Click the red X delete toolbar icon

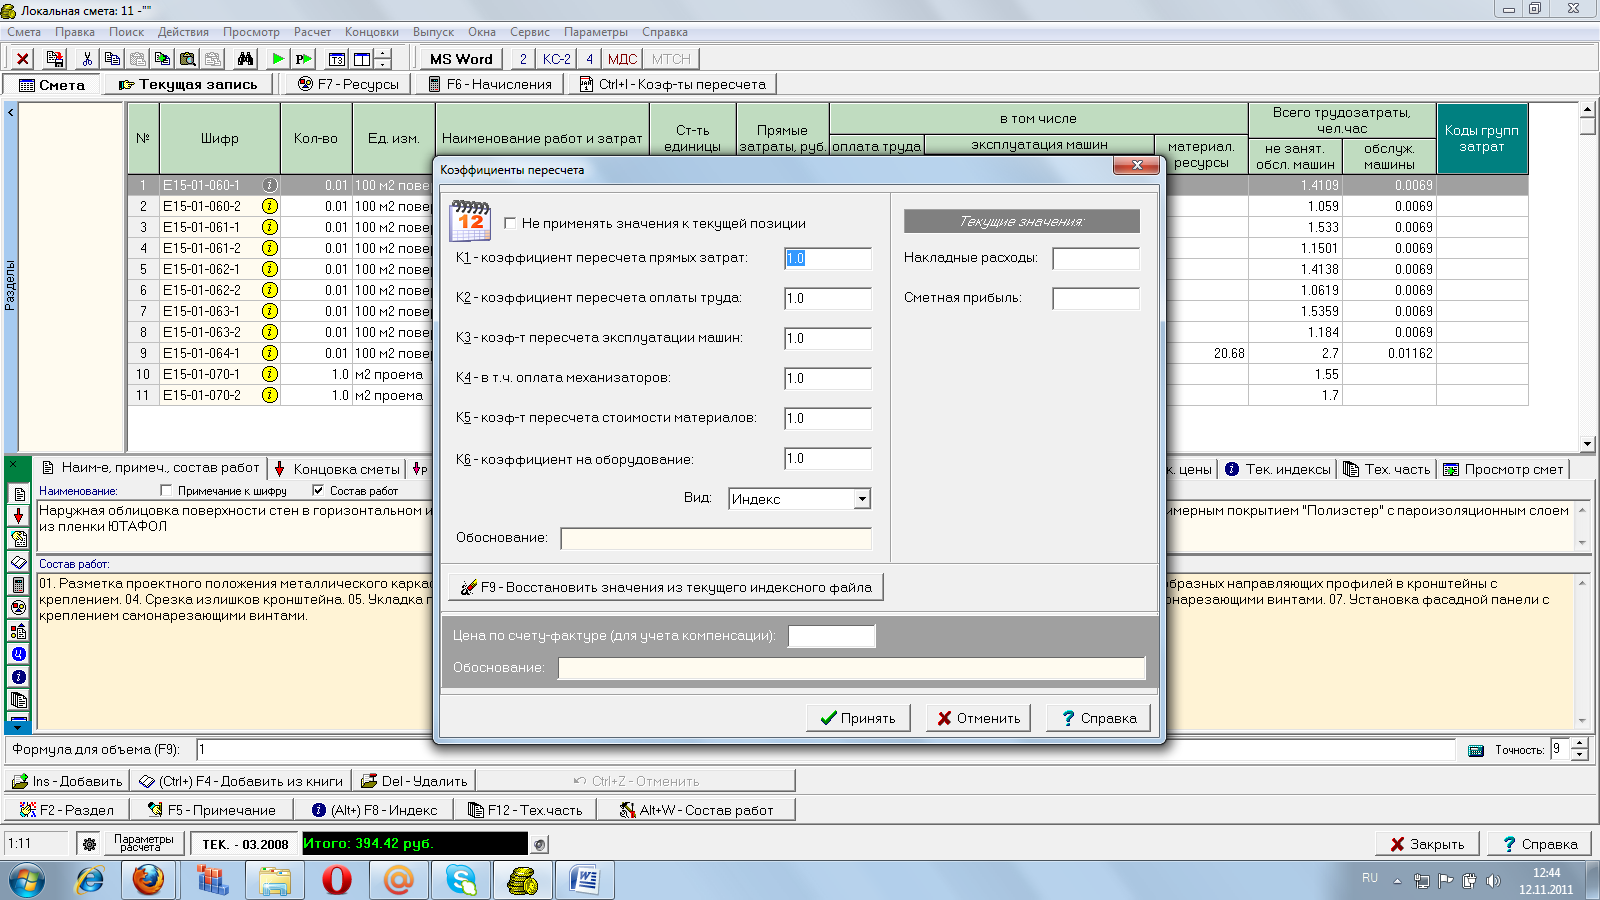23,59
